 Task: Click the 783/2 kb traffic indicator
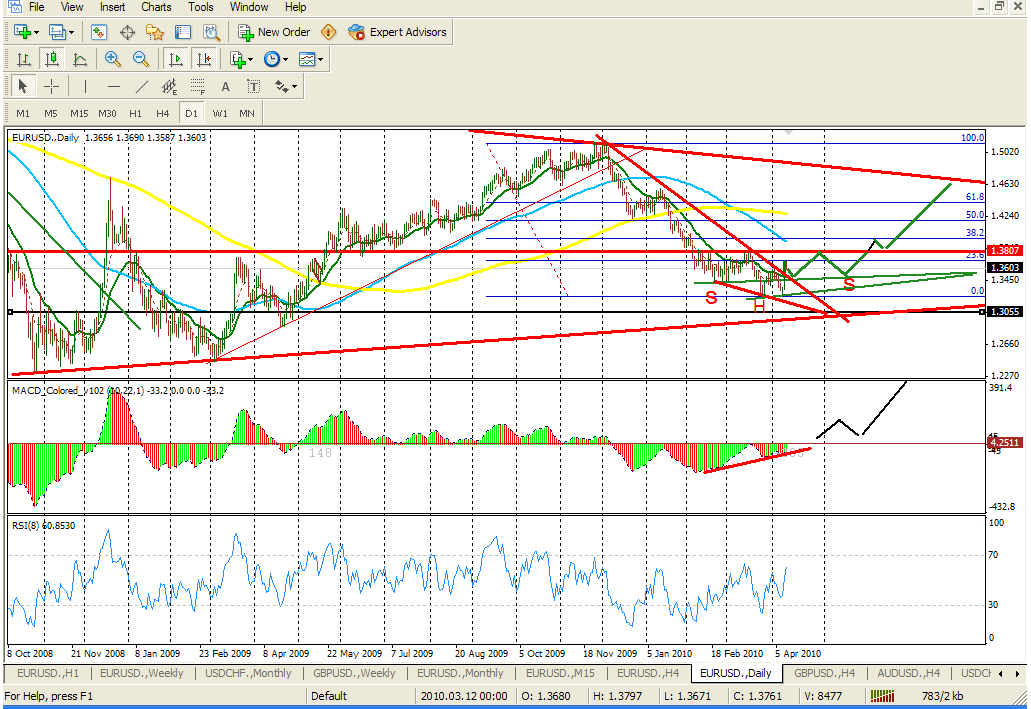tap(942, 696)
